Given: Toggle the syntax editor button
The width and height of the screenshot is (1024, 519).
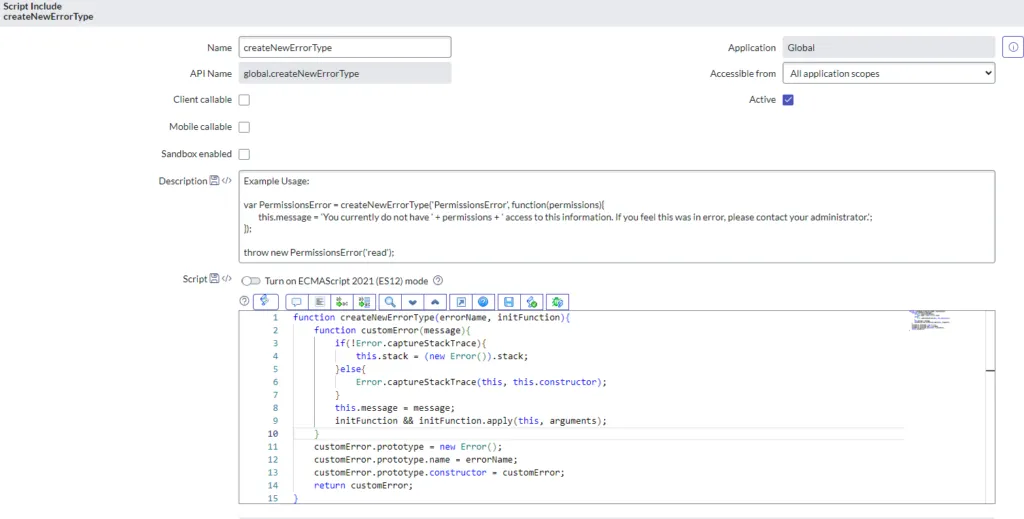Looking at the screenshot, I should (265, 301).
